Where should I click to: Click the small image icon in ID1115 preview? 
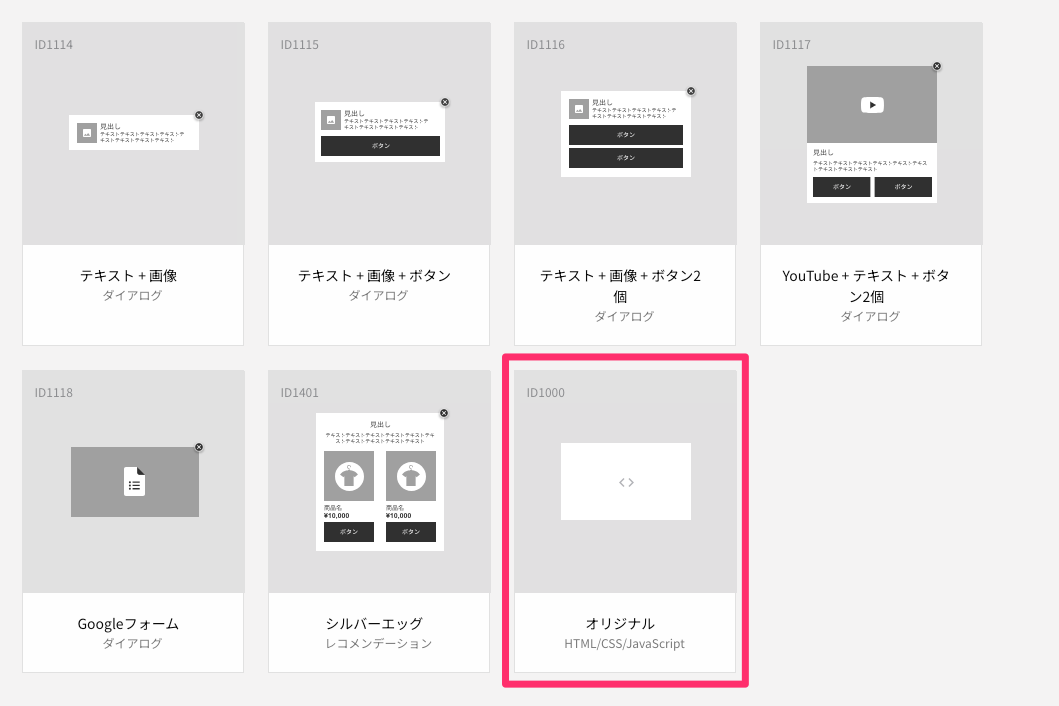coord(329,121)
